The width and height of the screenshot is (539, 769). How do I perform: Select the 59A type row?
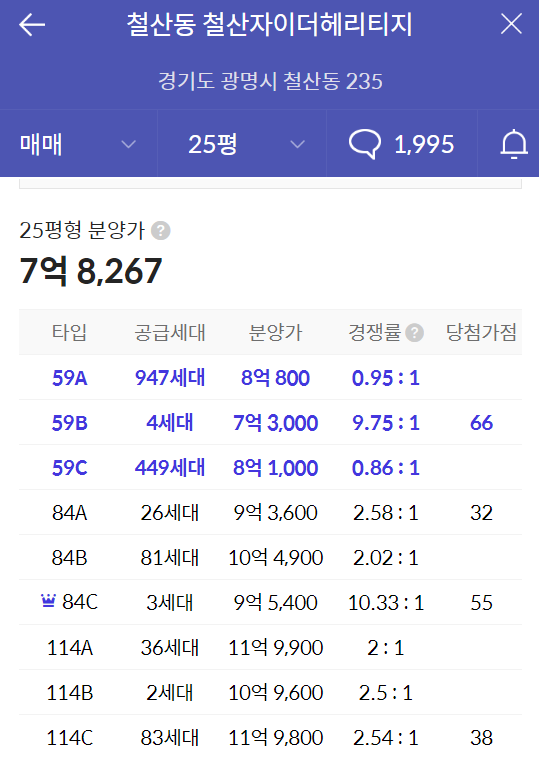[270, 378]
